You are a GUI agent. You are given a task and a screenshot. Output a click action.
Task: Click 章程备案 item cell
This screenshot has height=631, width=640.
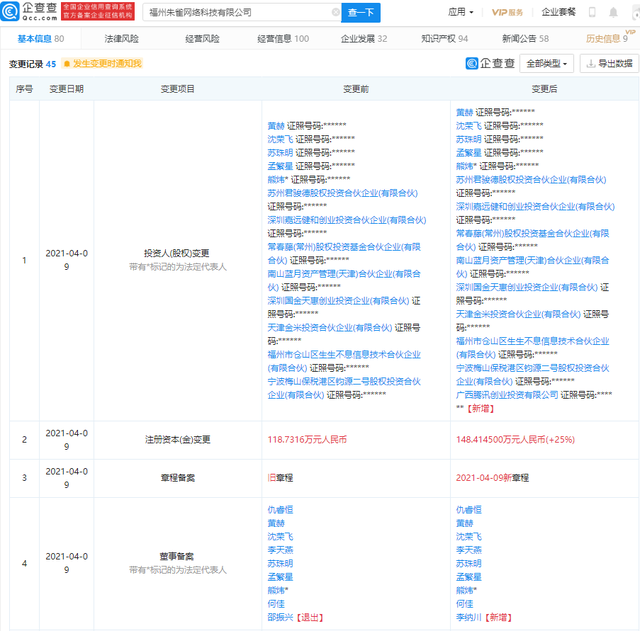pos(178,478)
